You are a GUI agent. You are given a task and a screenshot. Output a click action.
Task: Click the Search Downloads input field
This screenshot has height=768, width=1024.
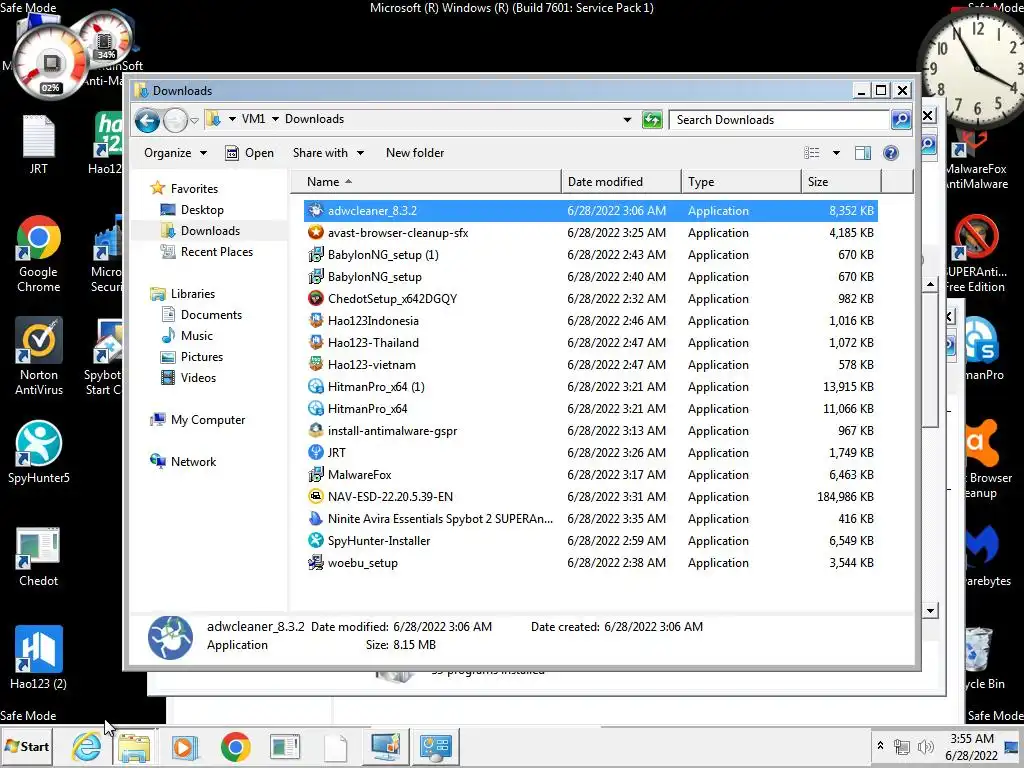pyautogui.click(x=780, y=120)
